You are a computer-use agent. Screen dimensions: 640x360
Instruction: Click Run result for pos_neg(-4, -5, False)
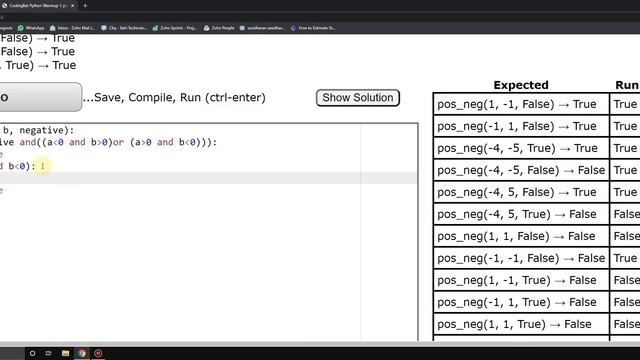click(625, 170)
